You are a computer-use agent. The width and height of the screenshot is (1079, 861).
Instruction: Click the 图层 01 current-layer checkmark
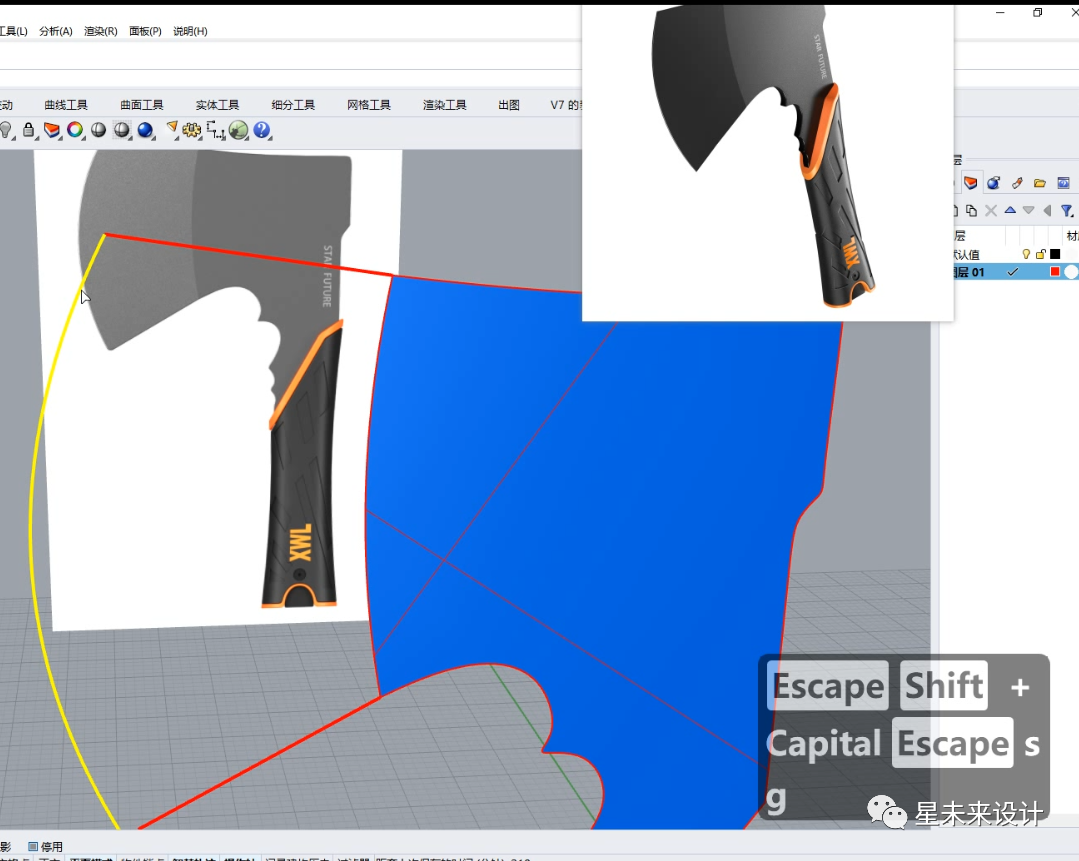click(1012, 272)
